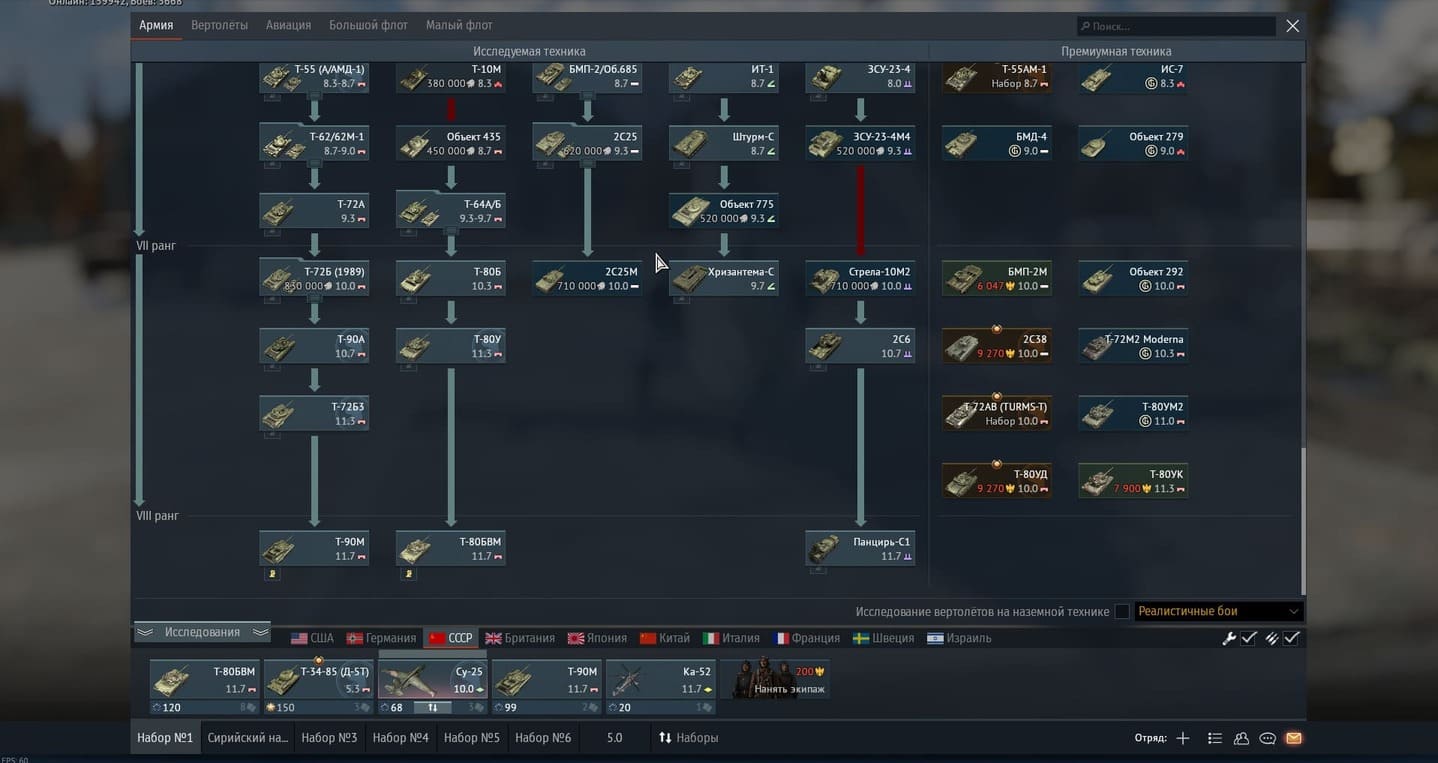1438x763 pixels.
Task: Expand the Исследования panel toggle
Action: [203, 632]
